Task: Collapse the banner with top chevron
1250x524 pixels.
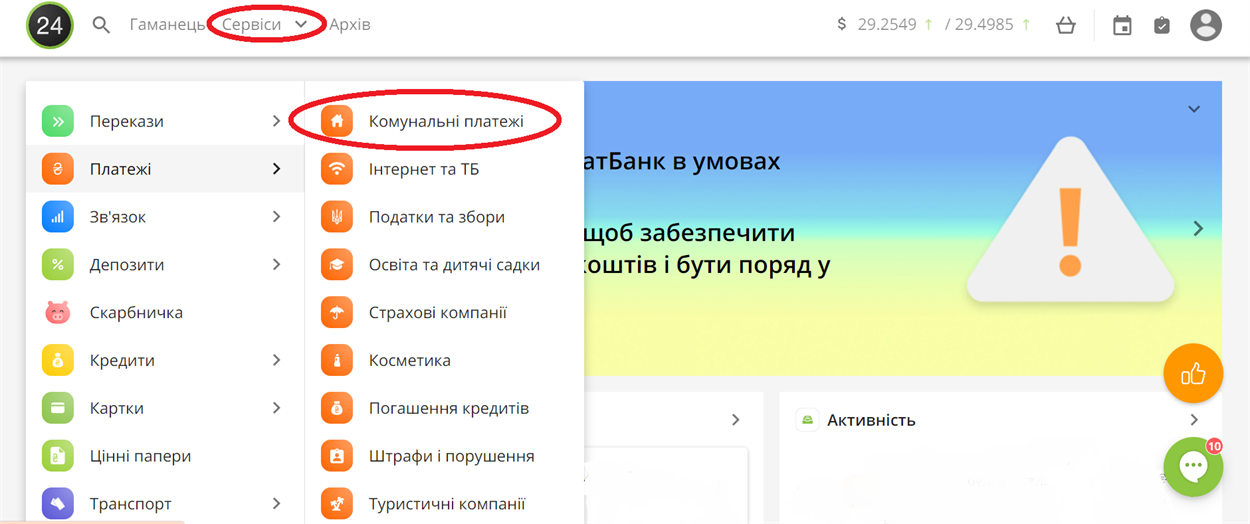Action: pyautogui.click(x=1194, y=109)
